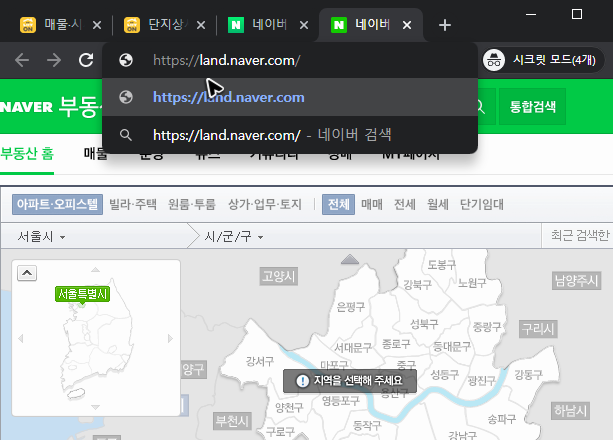Select 월세 deal type filter
Image resolution: width=613 pixels, height=440 pixels.
click(x=437, y=204)
